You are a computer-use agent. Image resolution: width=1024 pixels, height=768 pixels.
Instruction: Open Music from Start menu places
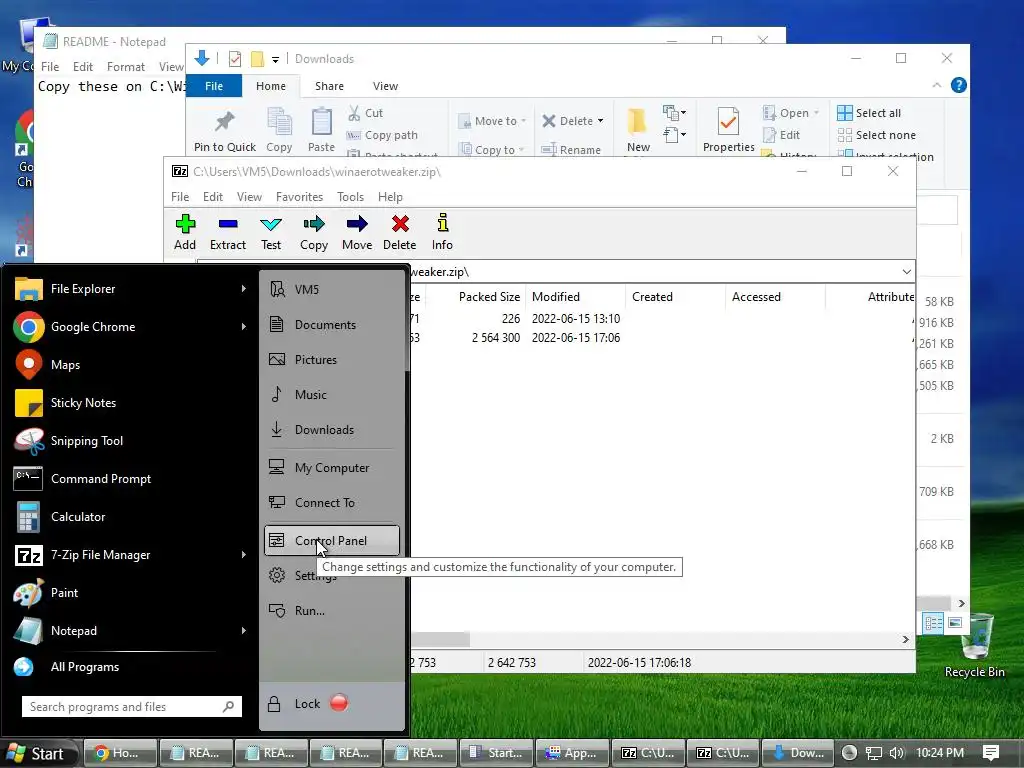click(x=332, y=394)
